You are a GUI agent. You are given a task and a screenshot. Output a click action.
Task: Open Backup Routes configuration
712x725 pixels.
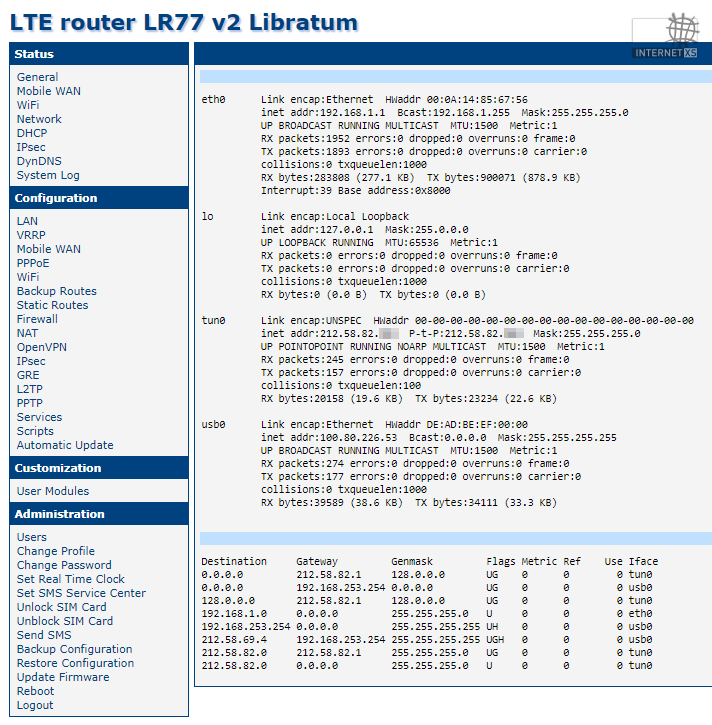[x=56, y=291]
